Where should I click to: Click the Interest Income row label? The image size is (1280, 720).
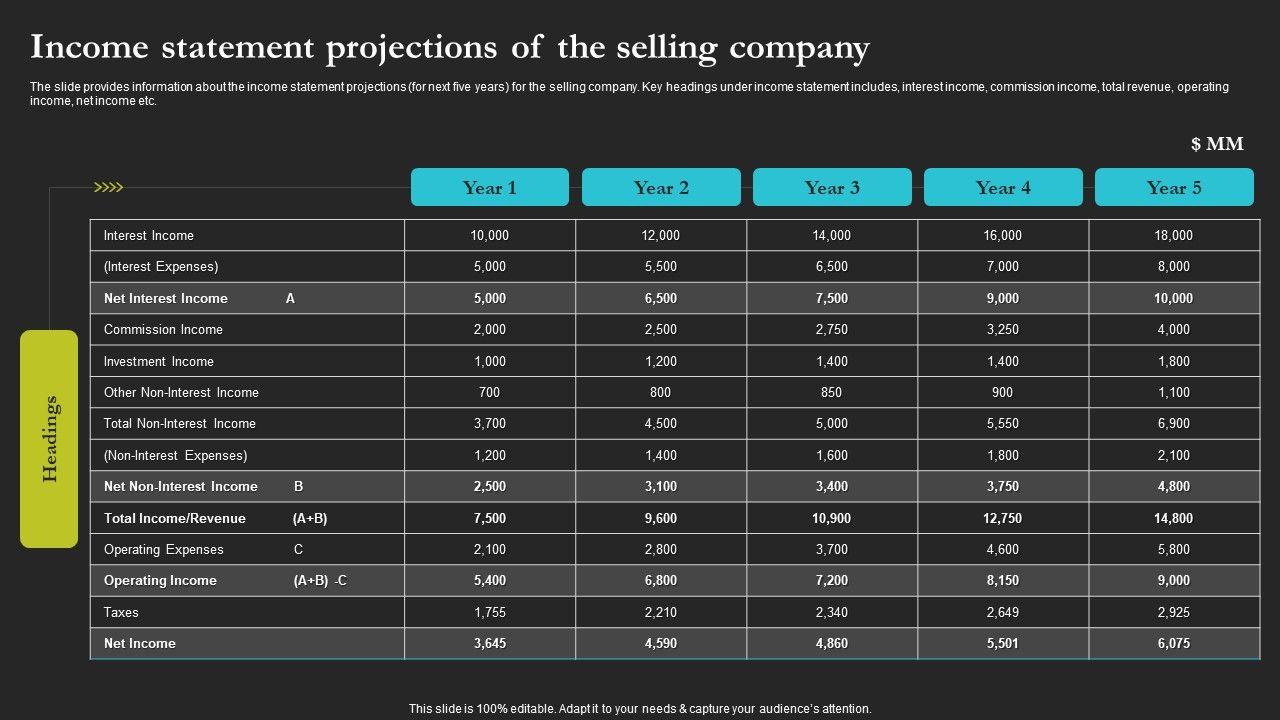pos(149,236)
